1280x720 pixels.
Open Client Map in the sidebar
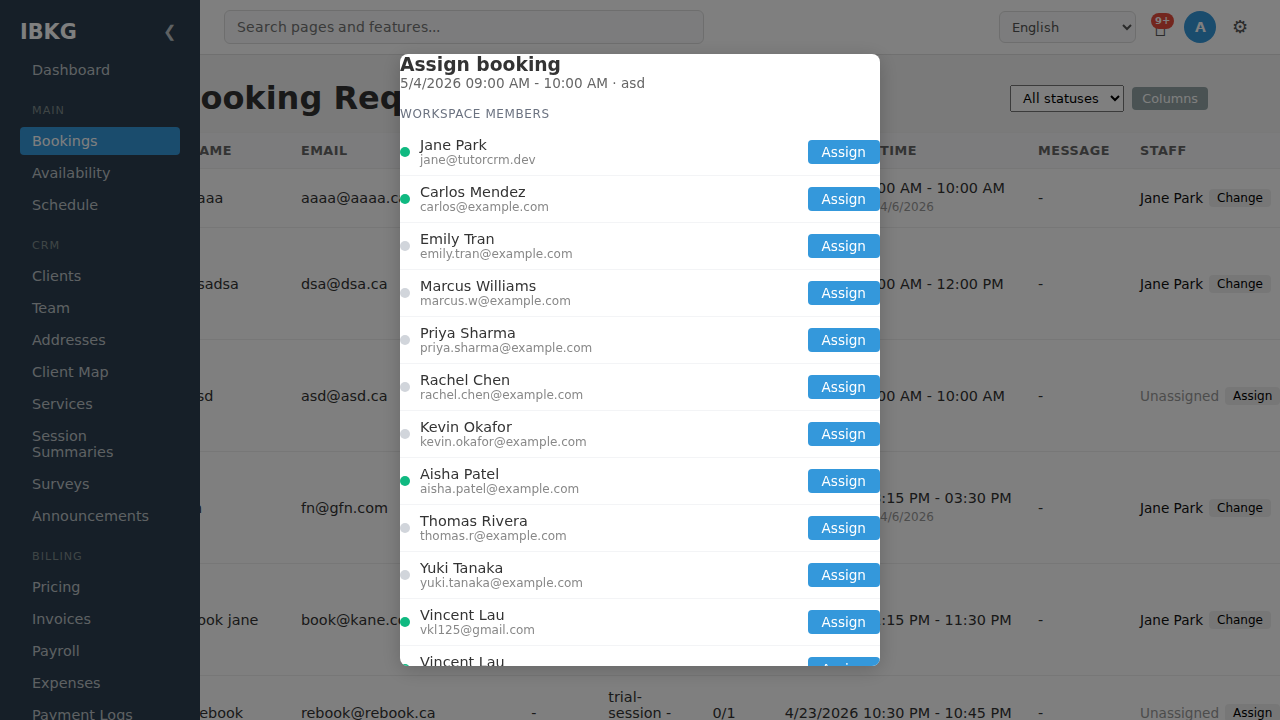coord(100,372)
